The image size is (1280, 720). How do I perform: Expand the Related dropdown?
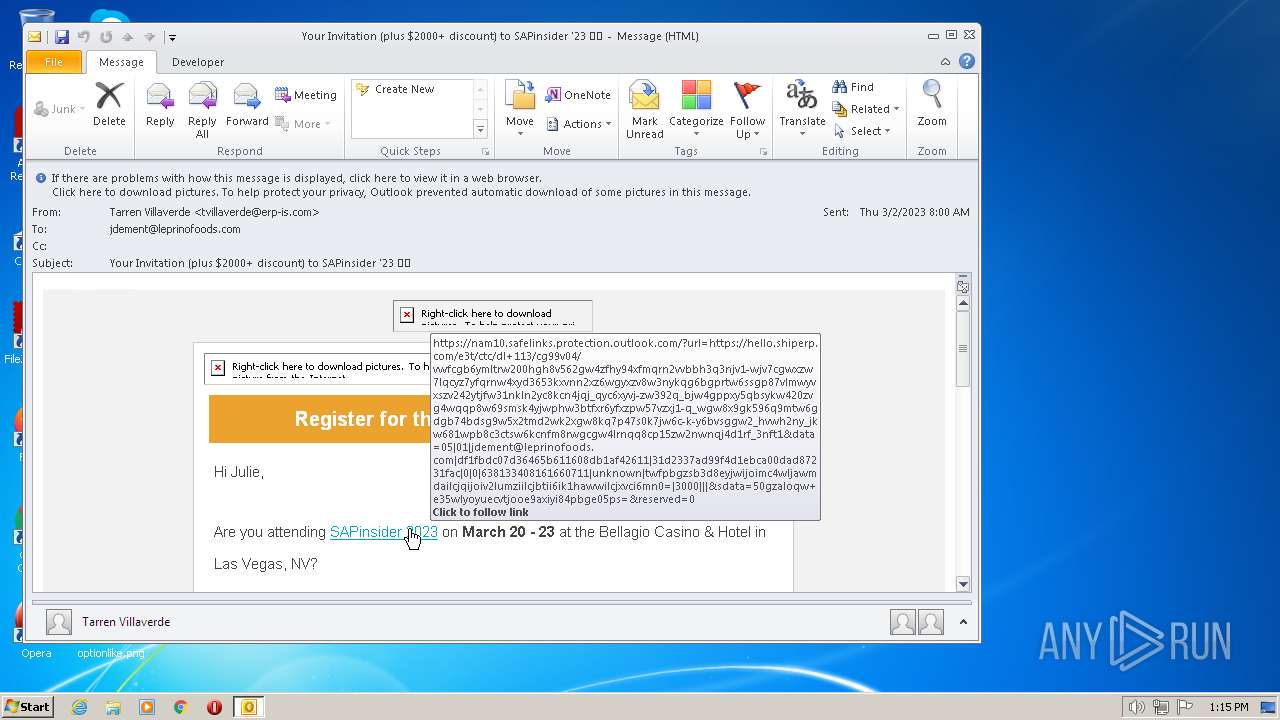pos(866,109)
